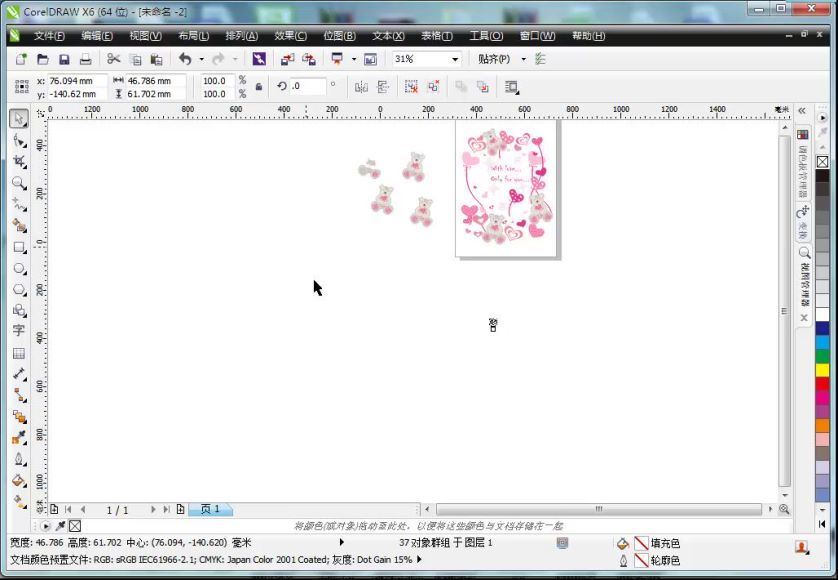This screenshot has width=838, height=580.
Task: Ungroup the selected object group
Action: pyautogui.click(x=411, y=87)
